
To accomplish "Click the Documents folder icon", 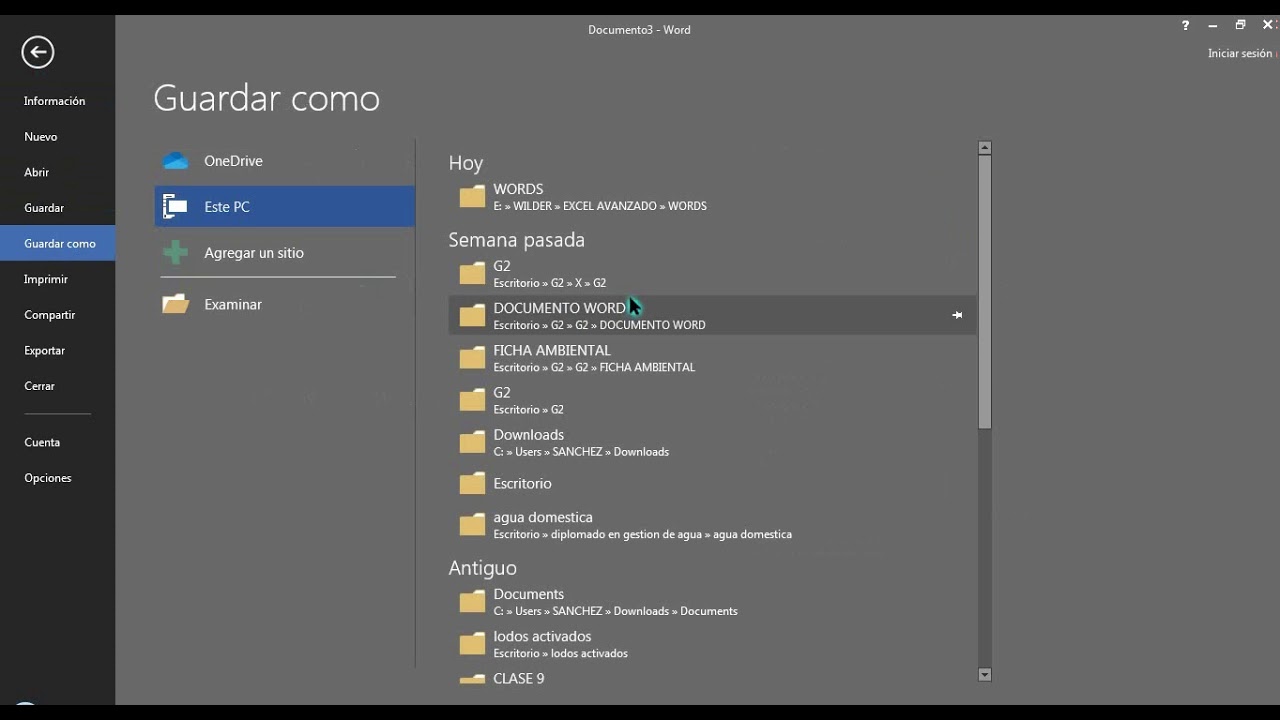I will 472,602.
